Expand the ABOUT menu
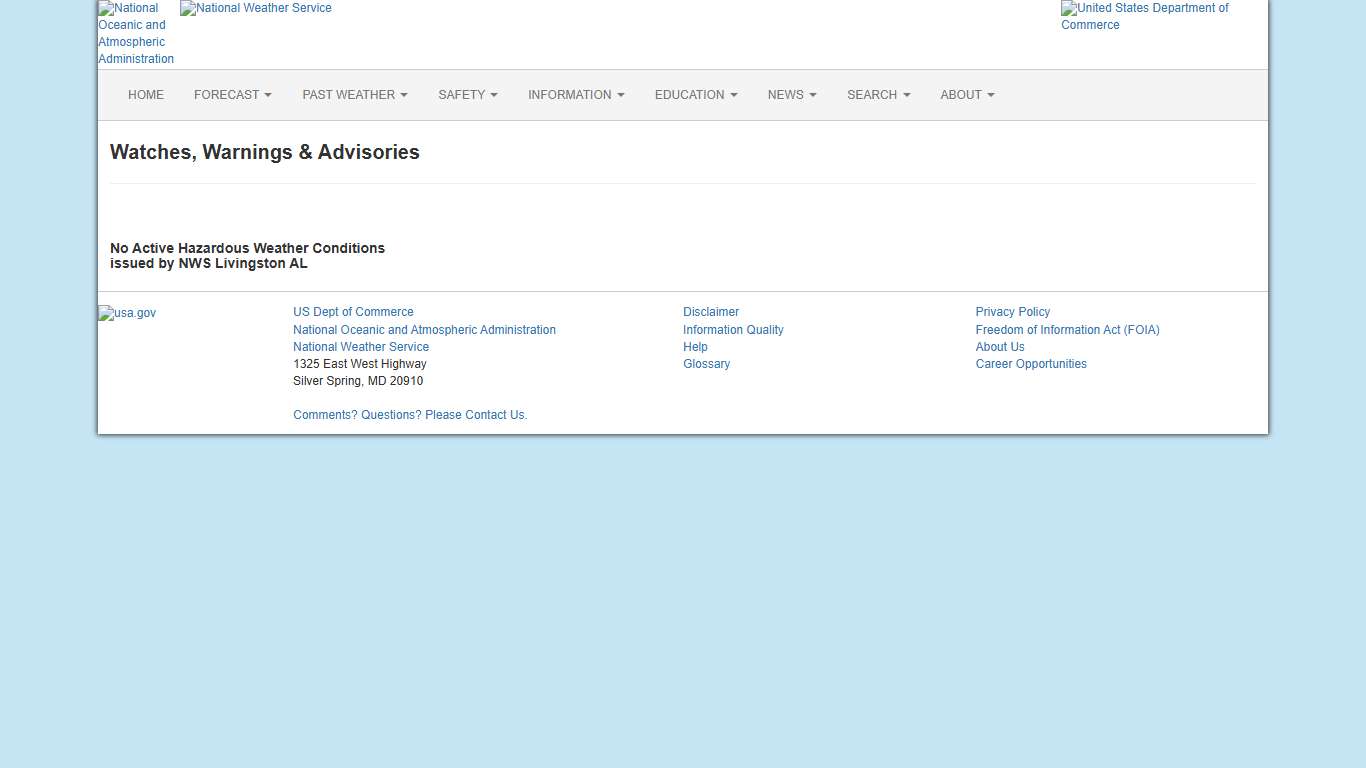1366x768 pixels. coord(966,95)
